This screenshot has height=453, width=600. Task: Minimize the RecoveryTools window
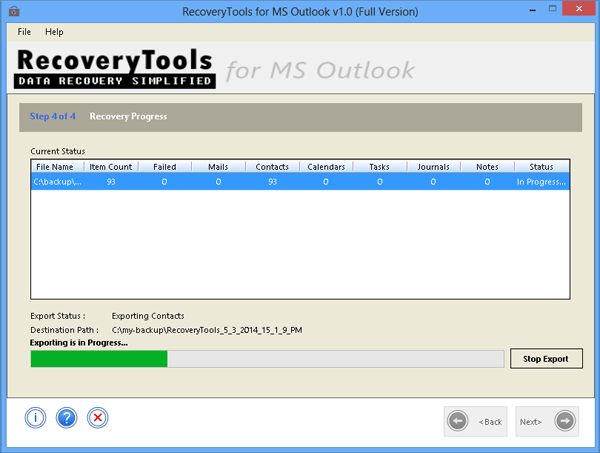pos(532,9)
